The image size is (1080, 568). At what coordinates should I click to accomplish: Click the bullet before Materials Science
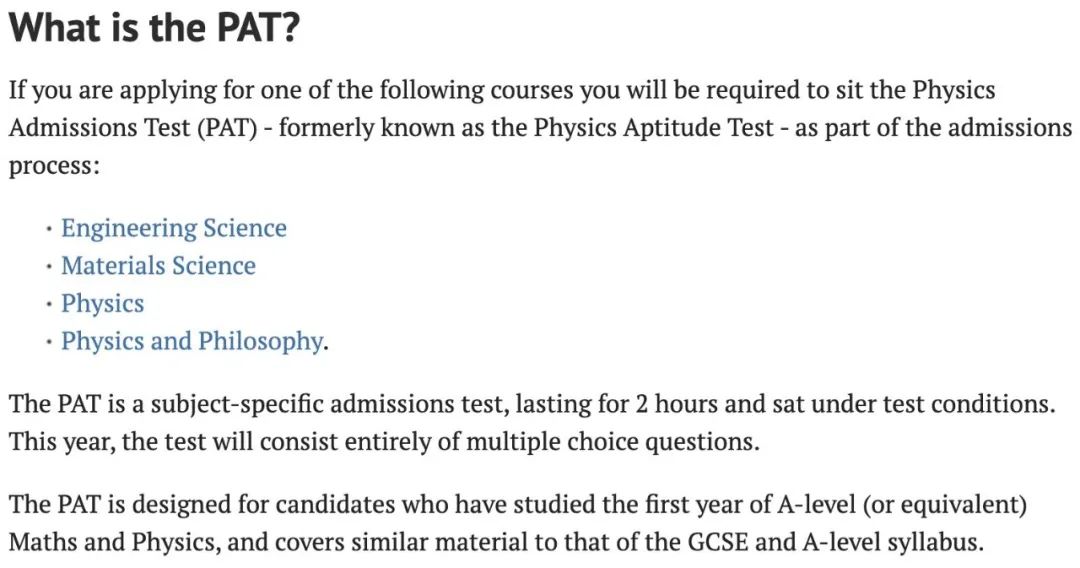point(48,267)
